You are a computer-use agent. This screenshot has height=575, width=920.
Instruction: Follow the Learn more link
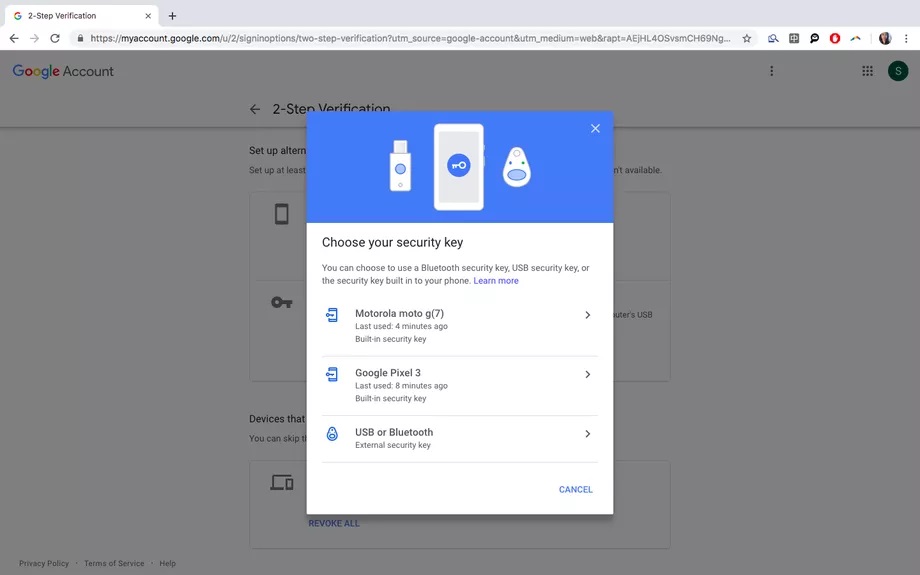coord(496,280)
